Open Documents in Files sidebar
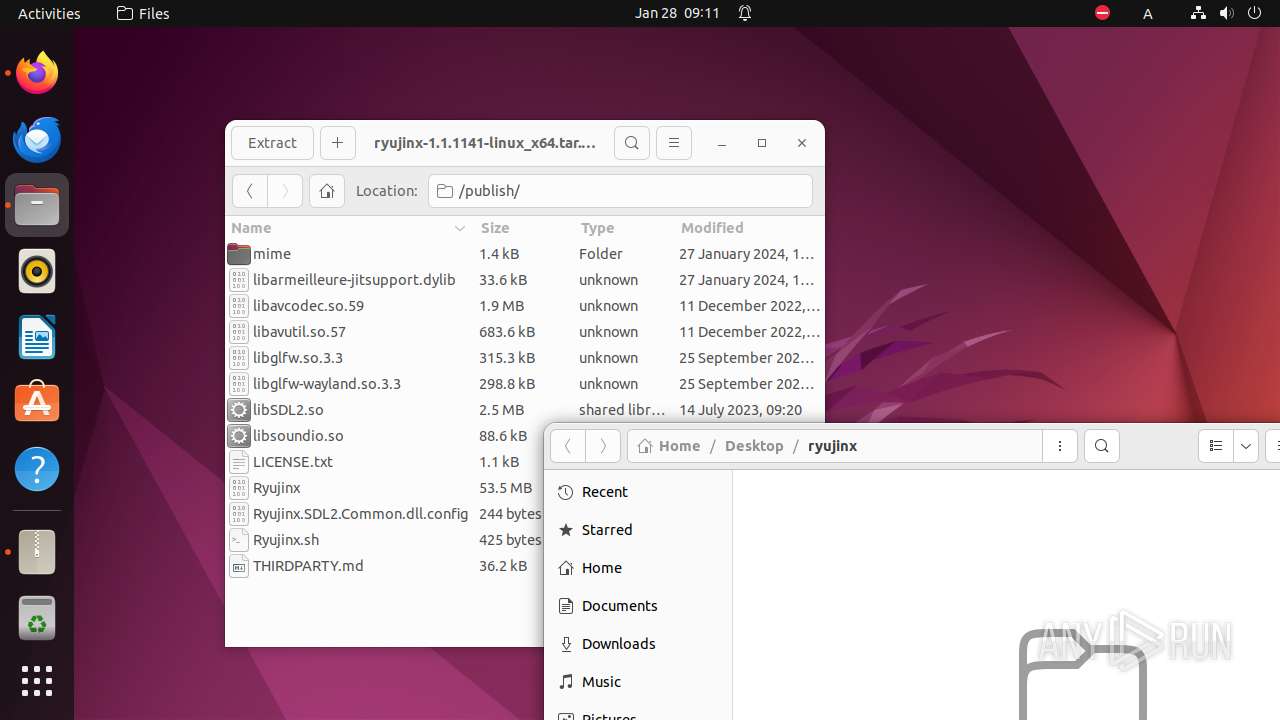 click(638, 606)
